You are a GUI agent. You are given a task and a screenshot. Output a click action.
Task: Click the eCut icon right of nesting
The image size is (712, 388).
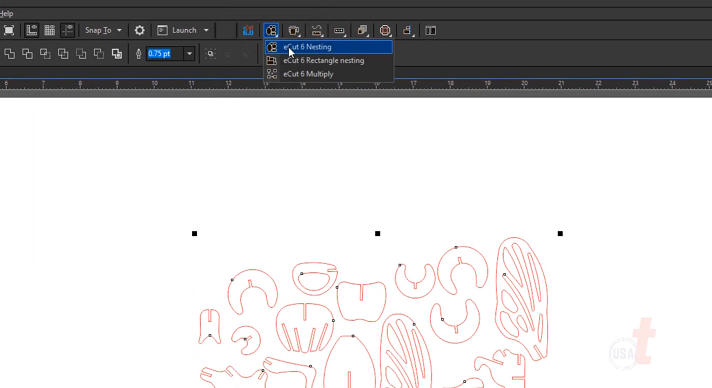click(x=294, y=30)
